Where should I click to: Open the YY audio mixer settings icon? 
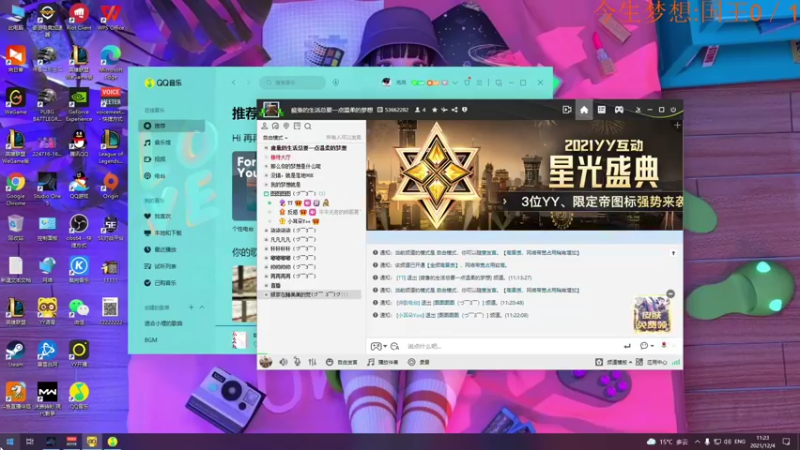tap(312, 362)
